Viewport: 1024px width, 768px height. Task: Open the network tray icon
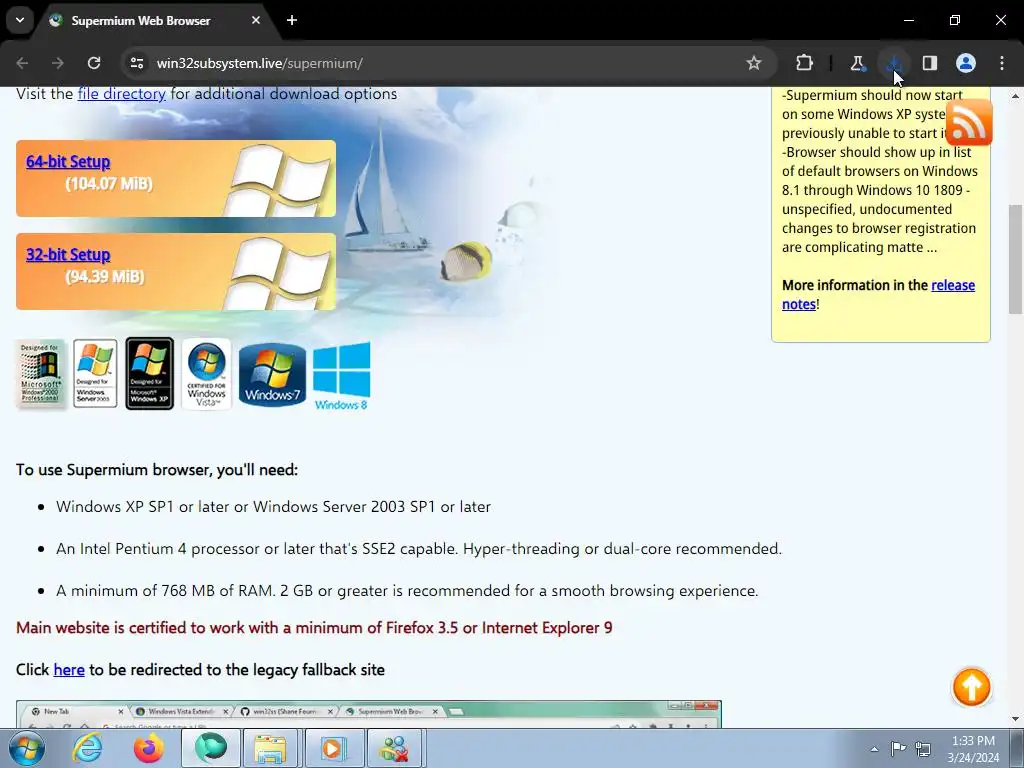click(923, 748)
